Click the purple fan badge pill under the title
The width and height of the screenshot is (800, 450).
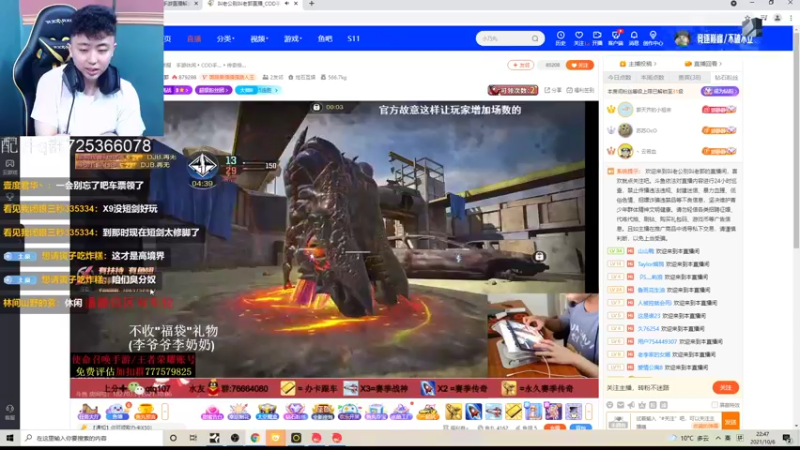point(213,90)
